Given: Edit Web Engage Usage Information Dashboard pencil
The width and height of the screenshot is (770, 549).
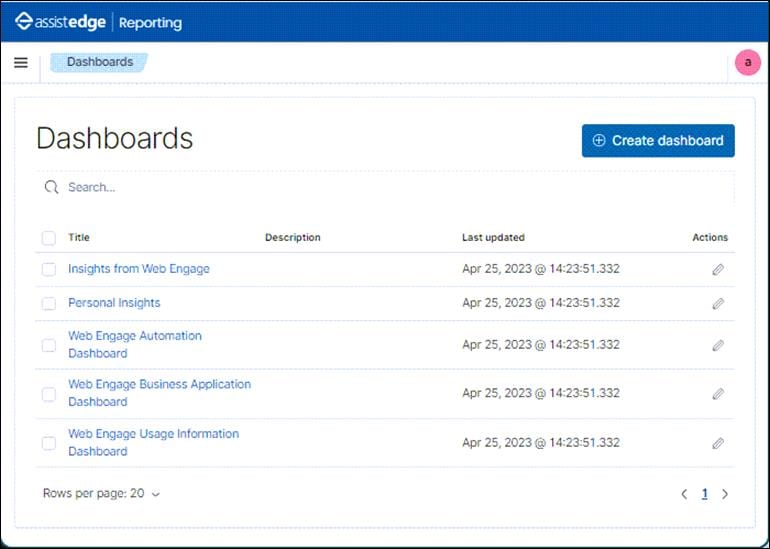Looking at the screenshot, I should pyautogui.click(x=717, y=443).
